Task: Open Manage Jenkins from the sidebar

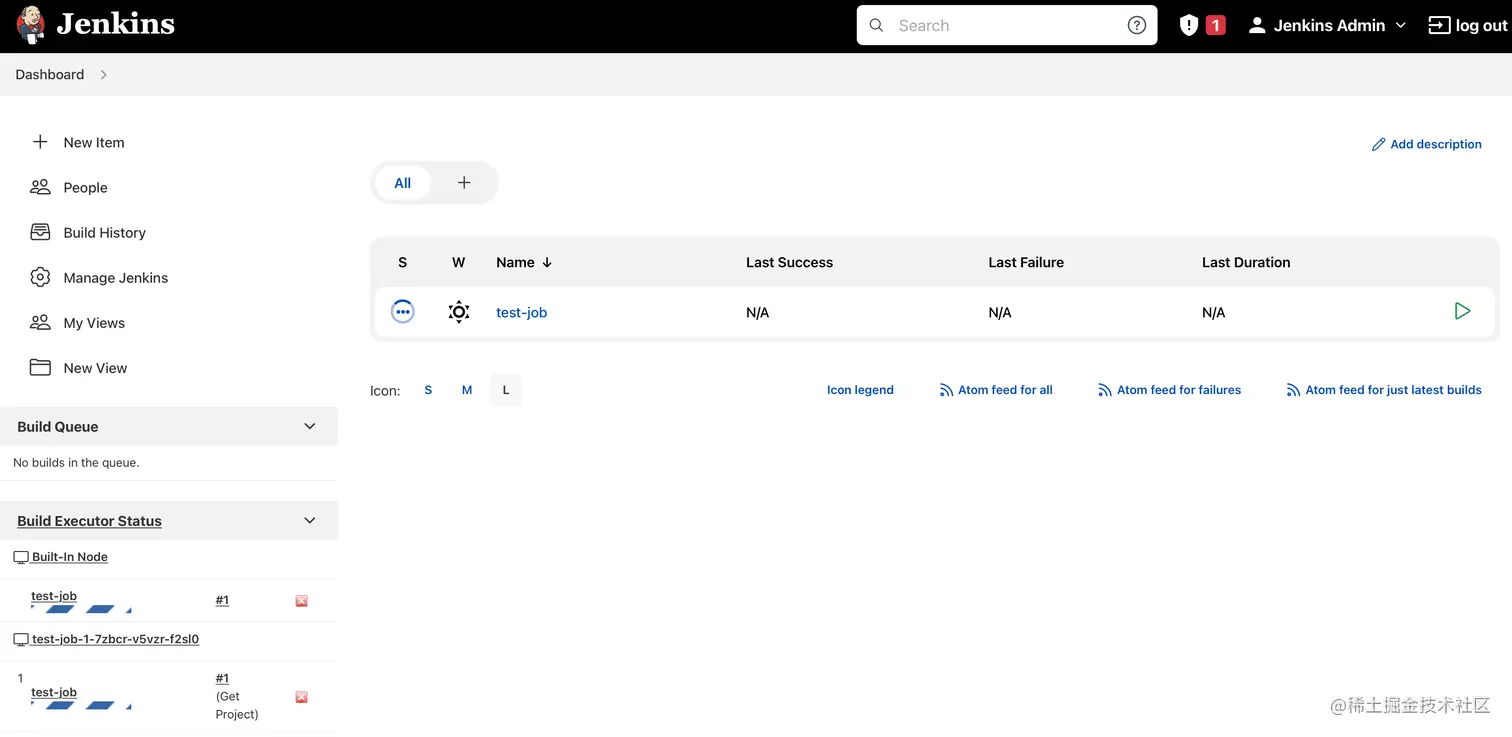Action: coord(116,277)
